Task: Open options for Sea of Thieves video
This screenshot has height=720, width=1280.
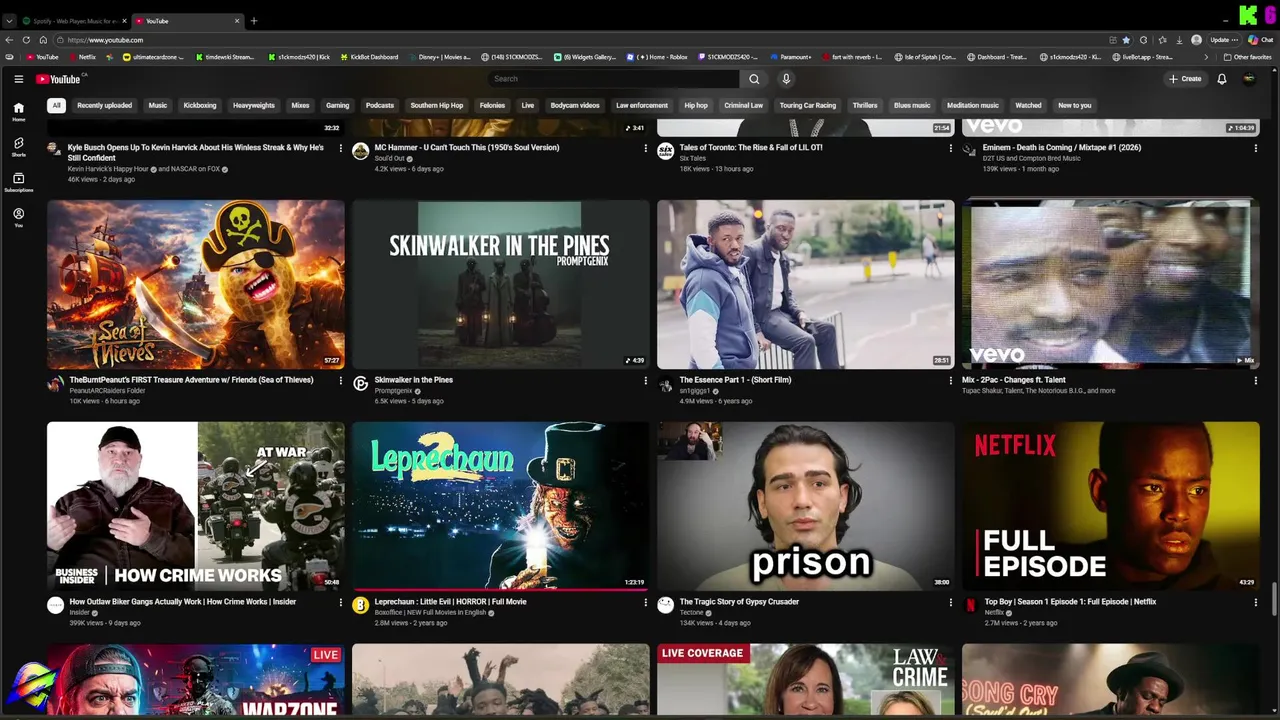Action: [x=340, y=380]
